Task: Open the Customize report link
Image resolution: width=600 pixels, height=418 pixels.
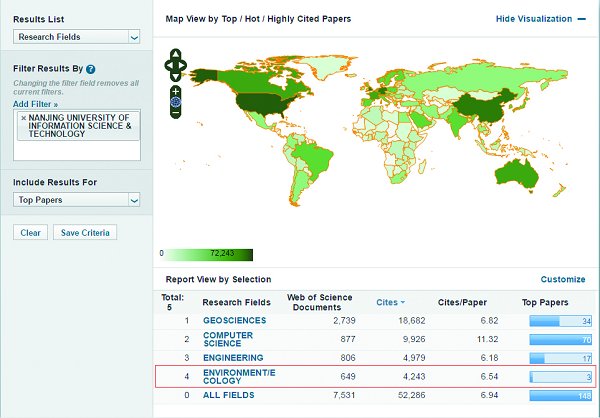Action: click(x=562, y=280)
